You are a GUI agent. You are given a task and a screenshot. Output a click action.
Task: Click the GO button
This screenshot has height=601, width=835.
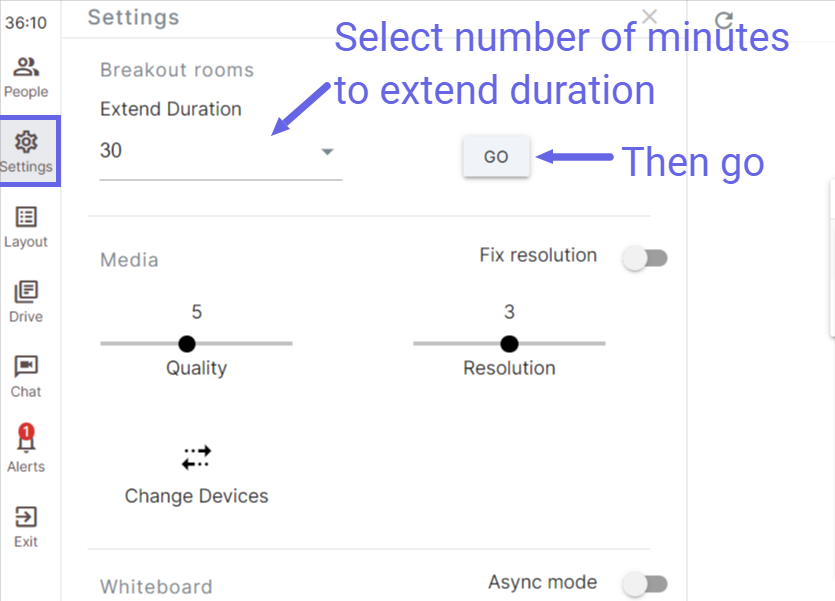pyautogui.click(x=496, y=157)
